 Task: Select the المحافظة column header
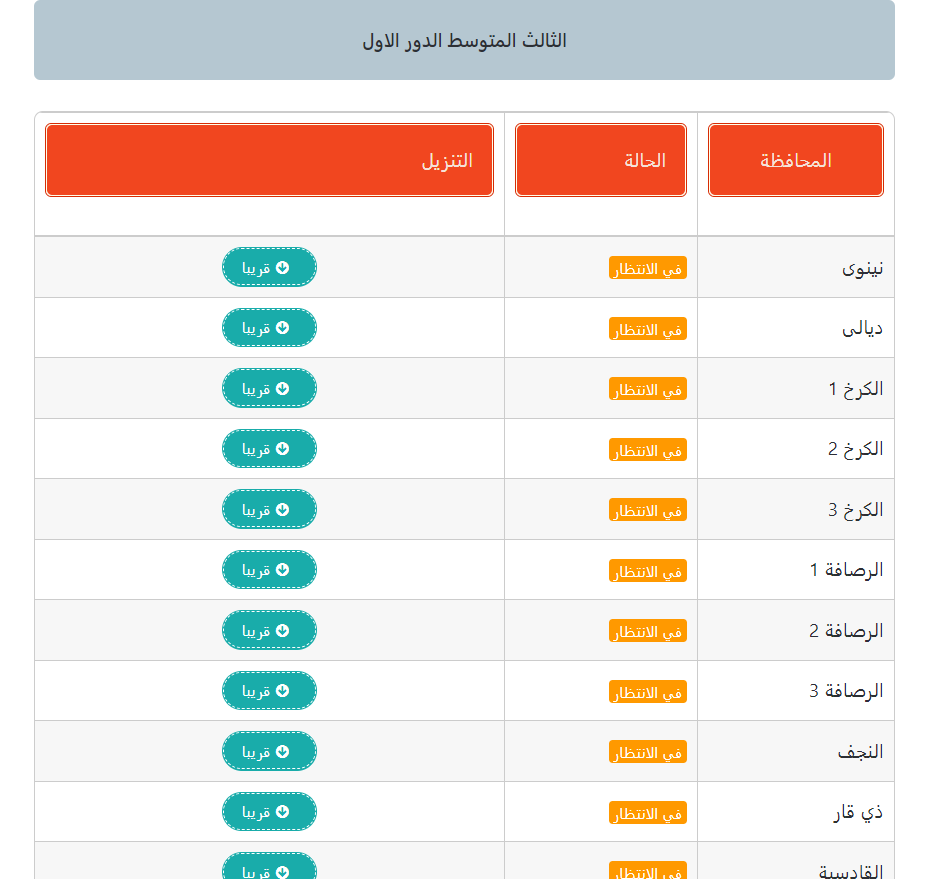pyautogui.click(x=796, y=160)
